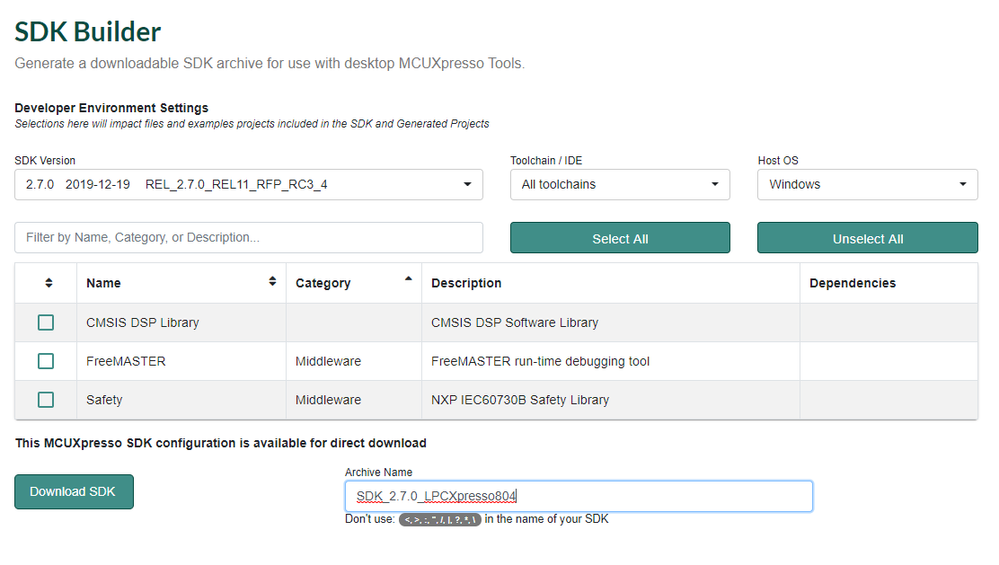Sort table by Category column arrow

(408, 280)
